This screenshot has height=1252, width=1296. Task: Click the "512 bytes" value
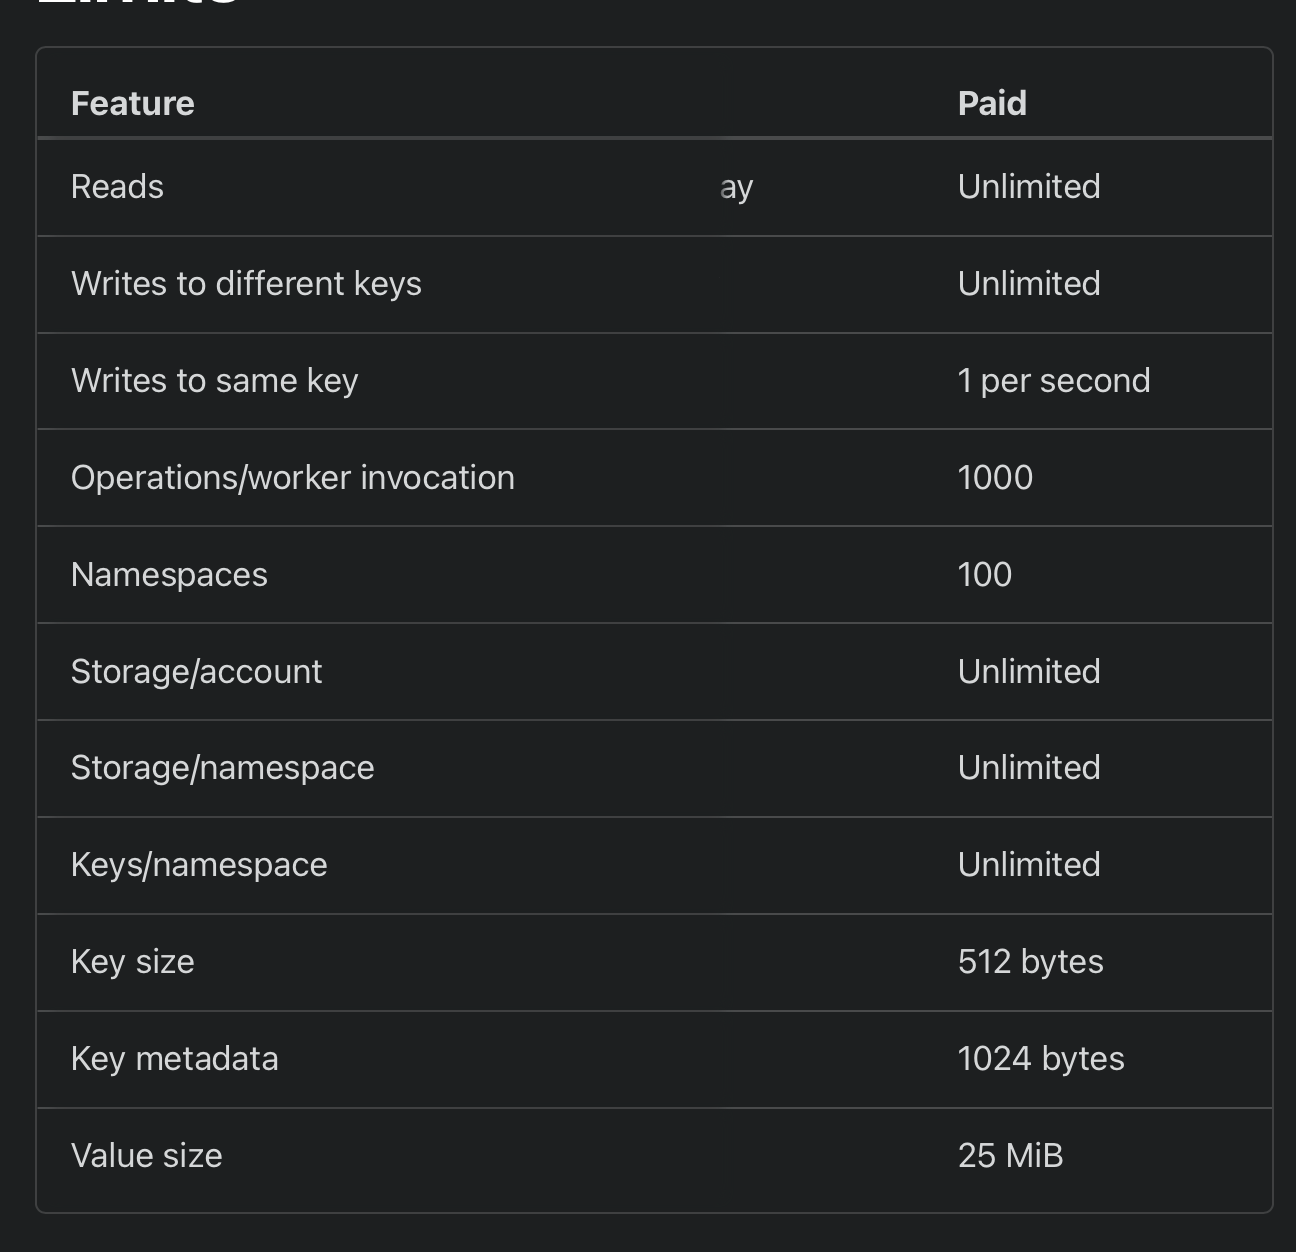click(1031, 962)
